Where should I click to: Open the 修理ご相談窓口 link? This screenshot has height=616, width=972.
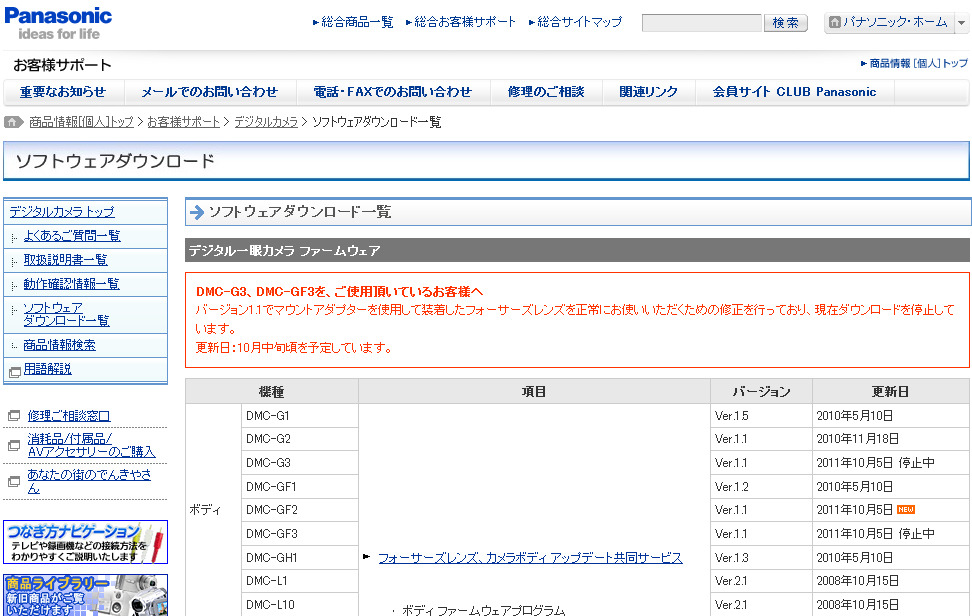pos(69,416)
